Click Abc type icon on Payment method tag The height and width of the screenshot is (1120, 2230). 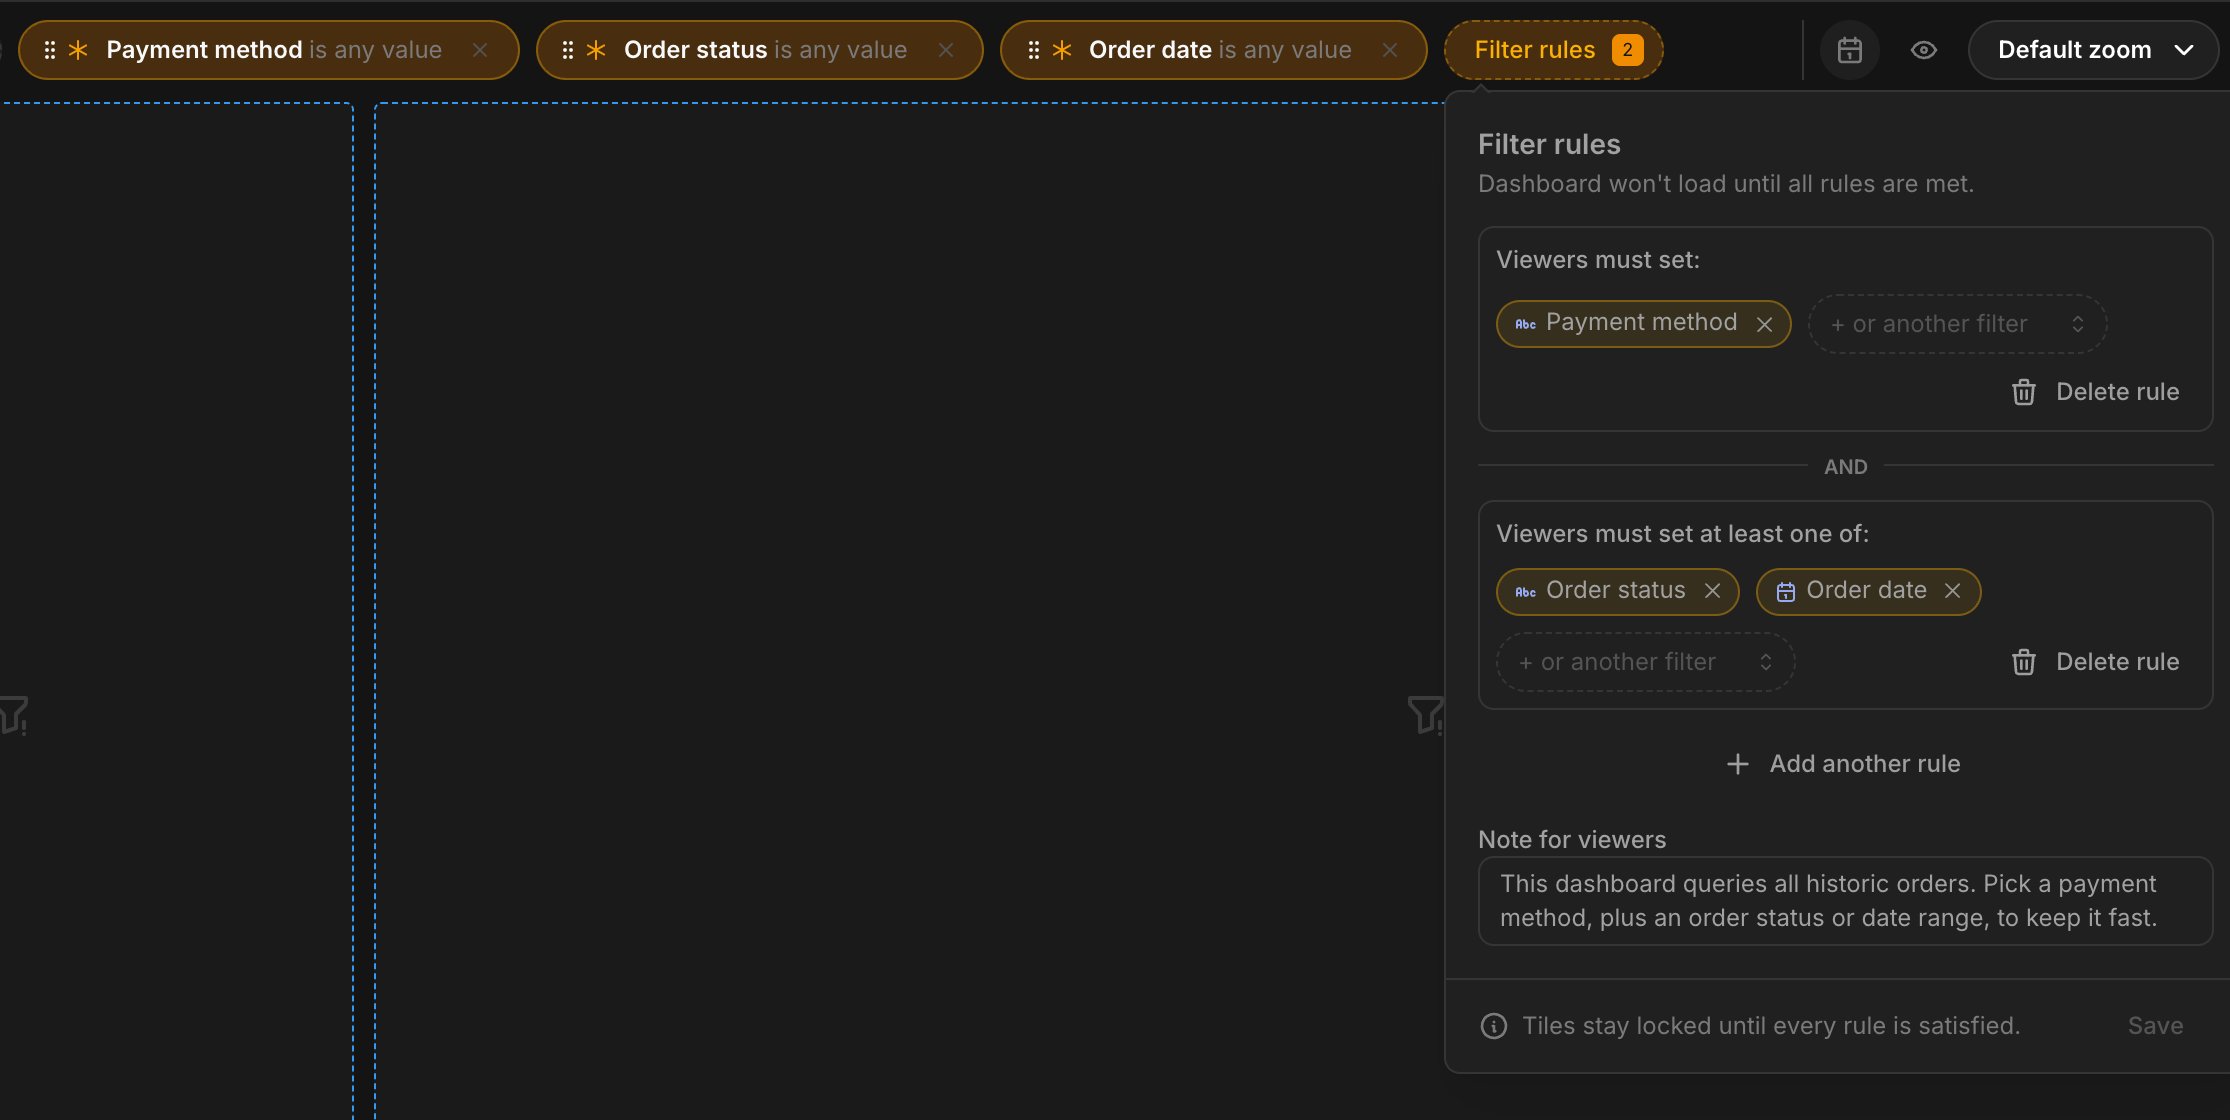point(1525,324)
